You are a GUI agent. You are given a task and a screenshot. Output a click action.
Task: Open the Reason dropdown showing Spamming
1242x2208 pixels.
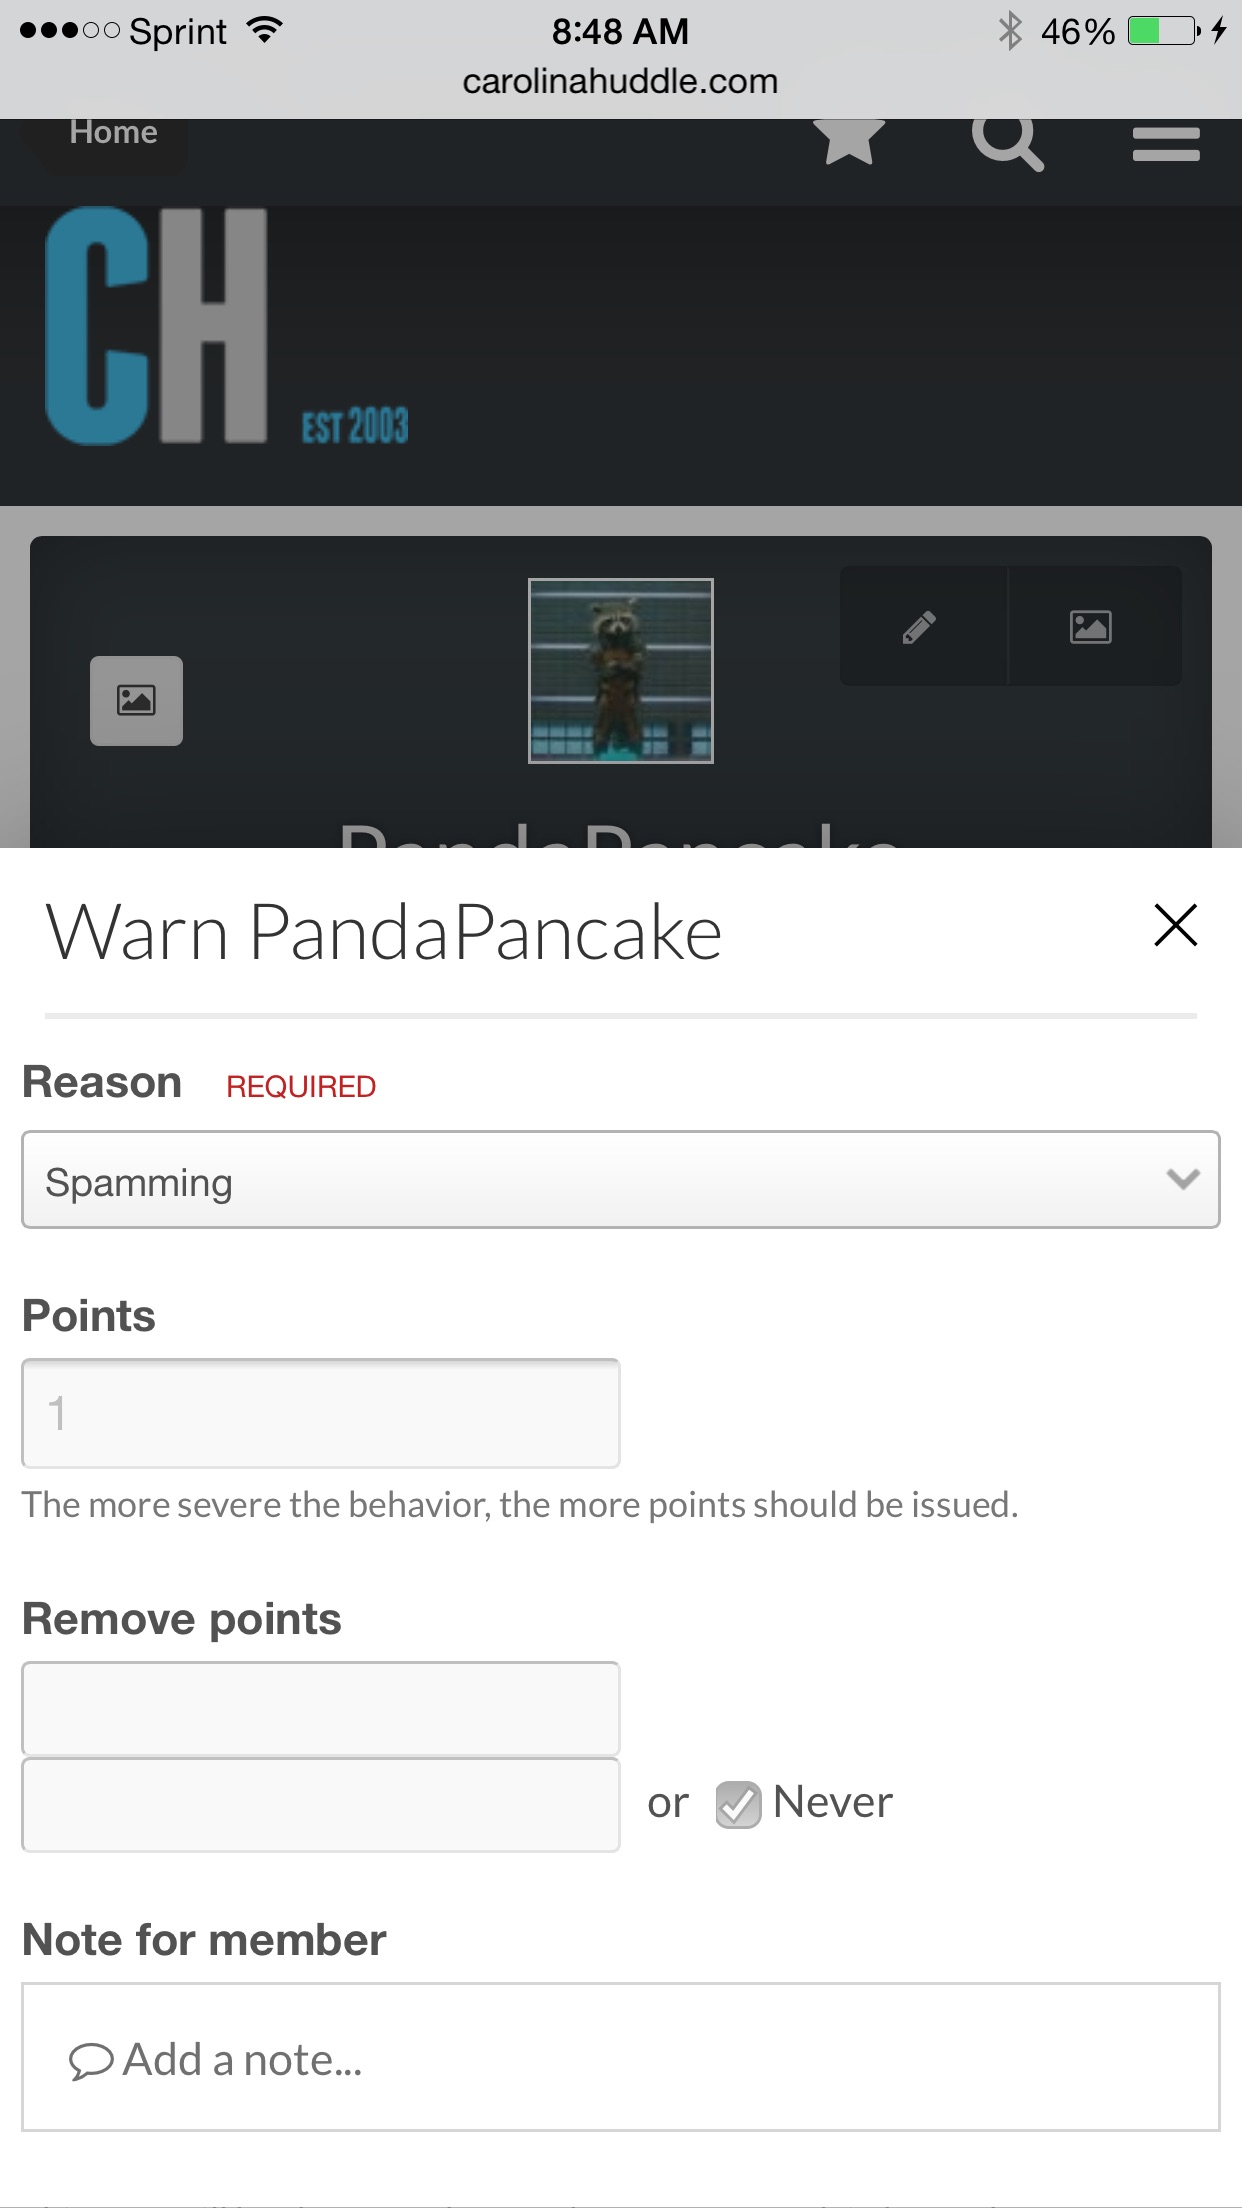621,1180
